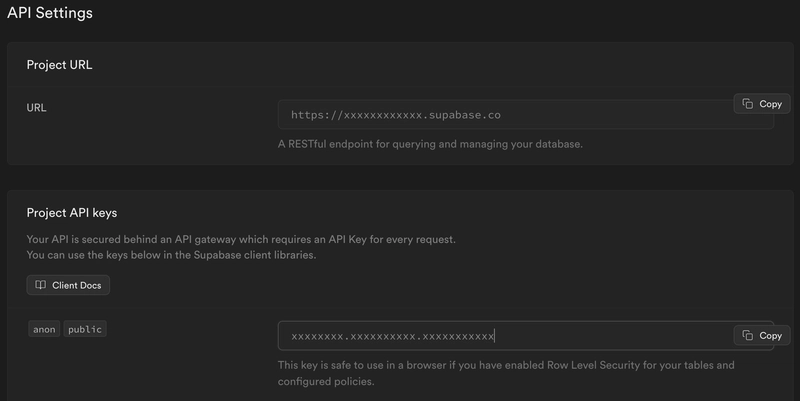
Task: Click the Supabase client libraries sentence
Action: 171,255
